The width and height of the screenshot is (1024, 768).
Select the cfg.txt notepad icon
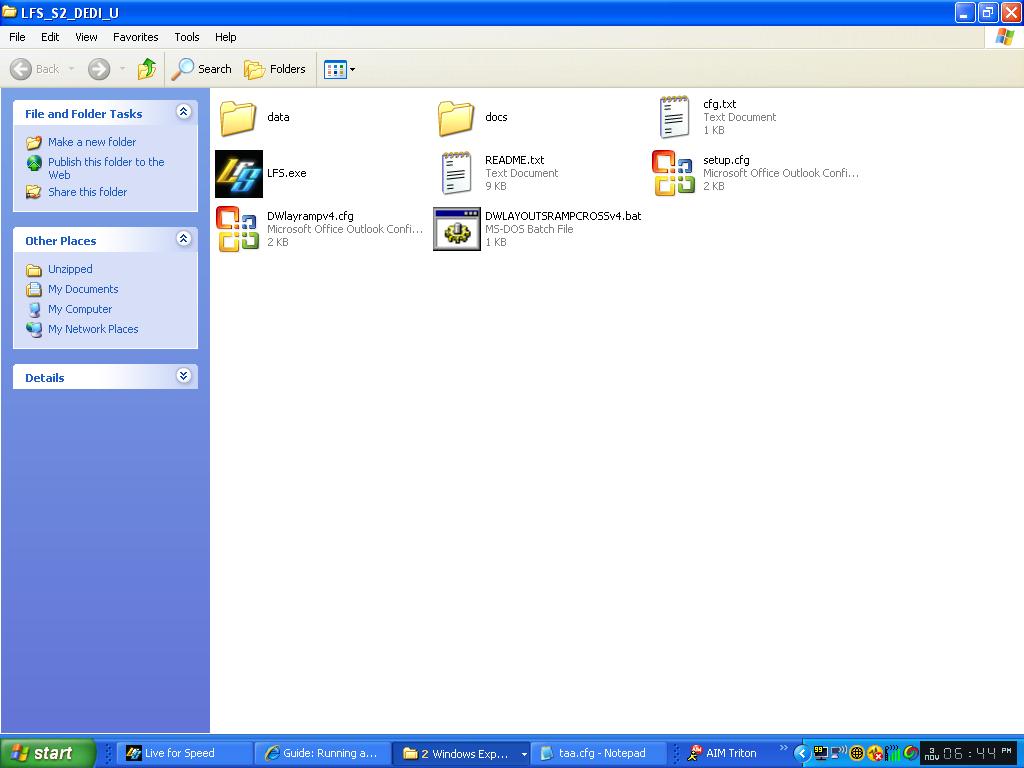675,117
